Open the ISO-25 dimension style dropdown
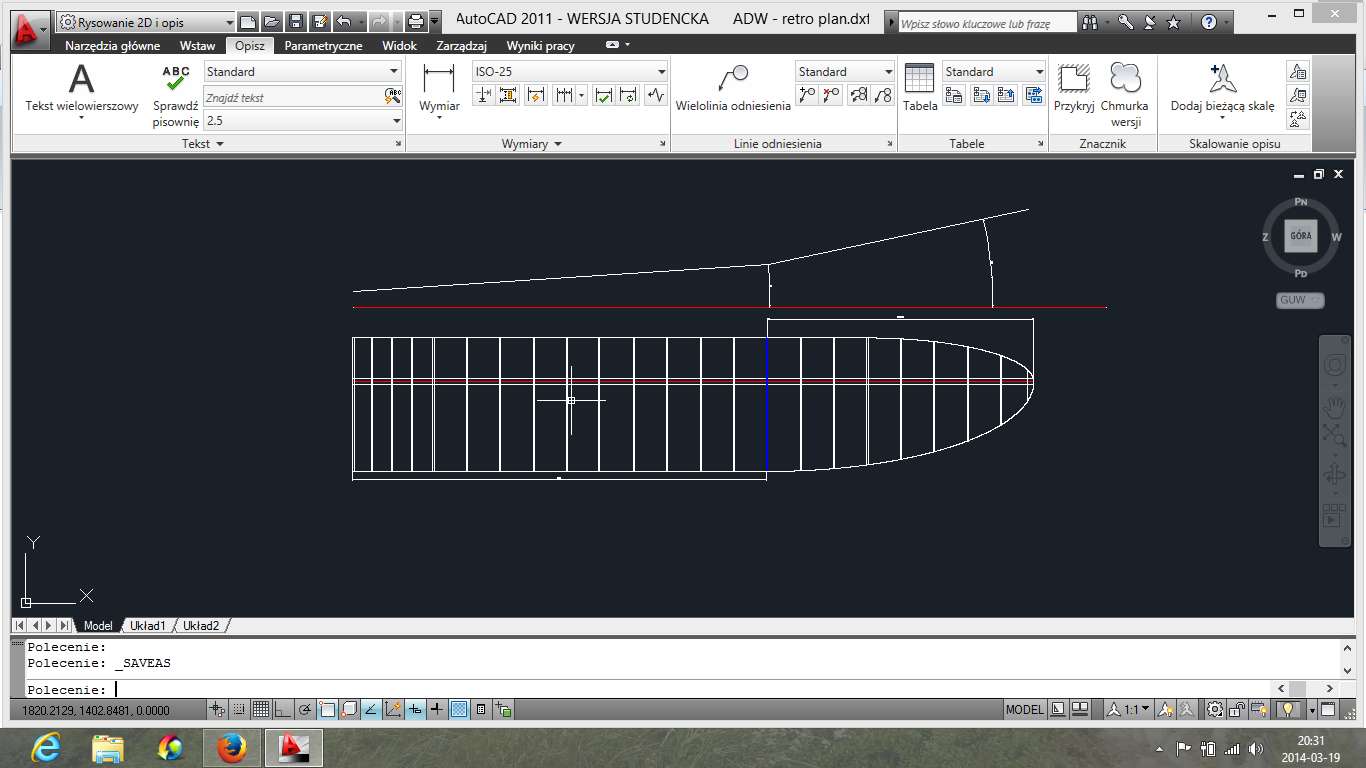The image size is (1366, 768). click(661, 72)
